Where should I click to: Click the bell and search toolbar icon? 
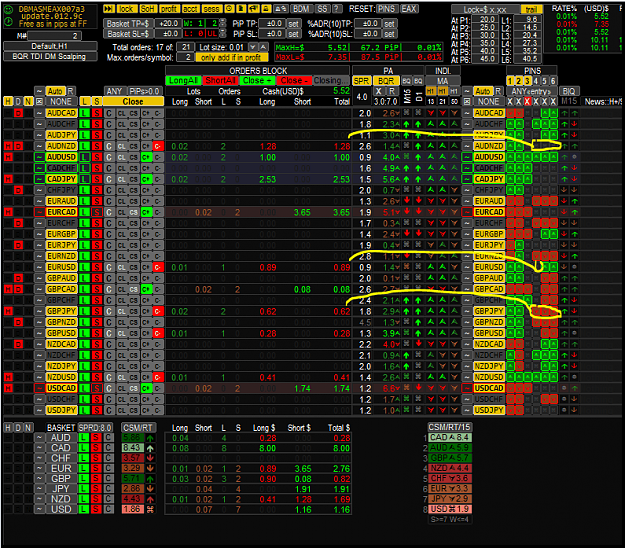281,9
